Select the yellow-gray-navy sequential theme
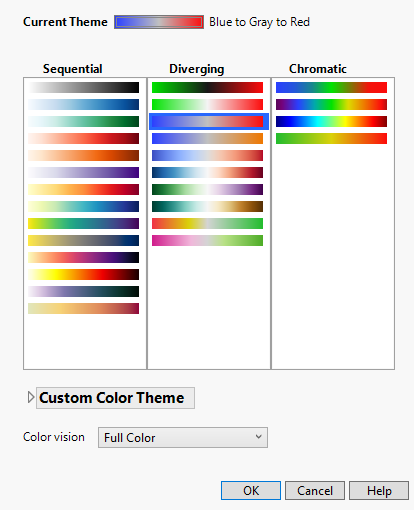Screen dimensions: 414x510 coord(83,240)
